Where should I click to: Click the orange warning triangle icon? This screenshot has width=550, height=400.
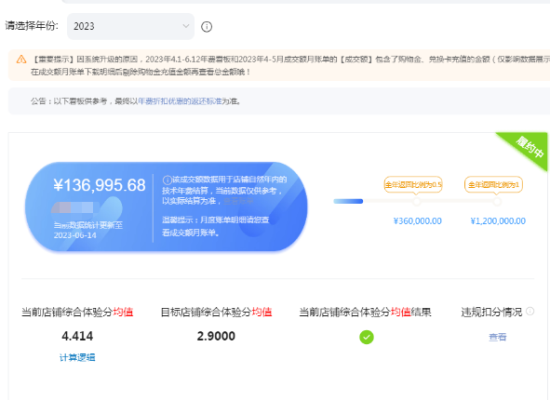point(21,59)
